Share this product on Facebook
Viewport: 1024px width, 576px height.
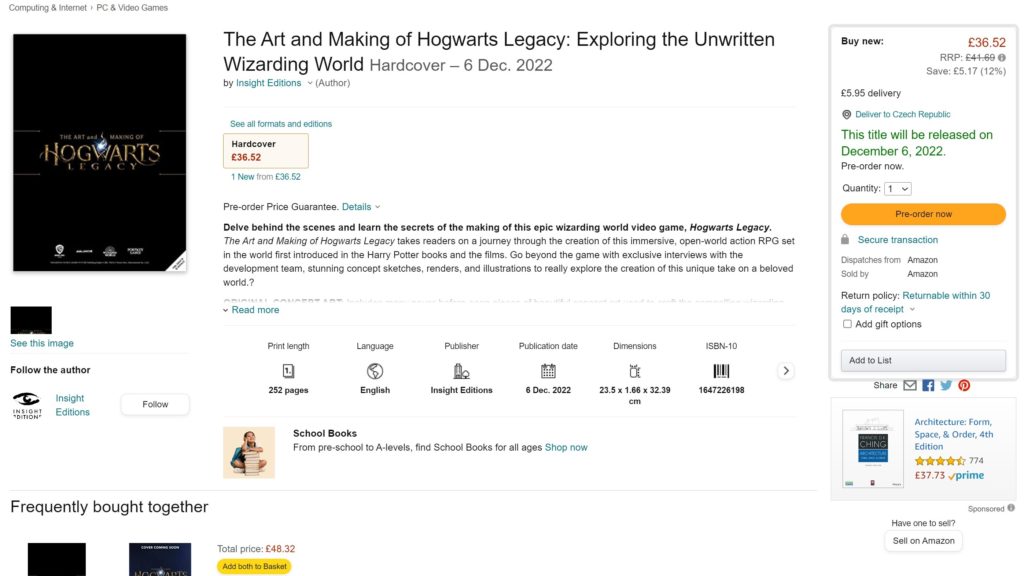[928, 385]
